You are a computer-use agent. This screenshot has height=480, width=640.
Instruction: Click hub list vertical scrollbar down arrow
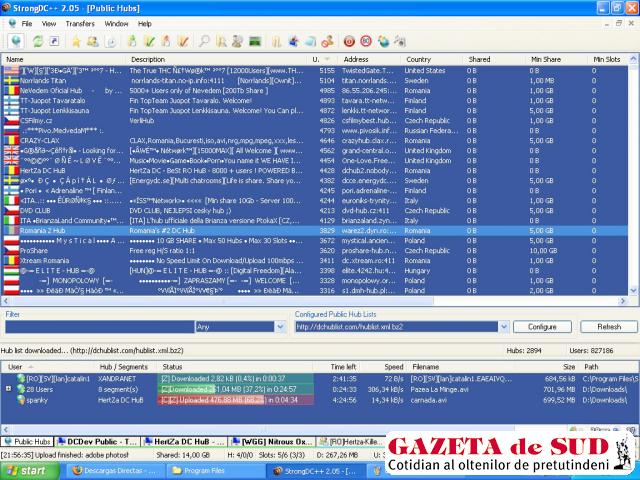(633, 291)
